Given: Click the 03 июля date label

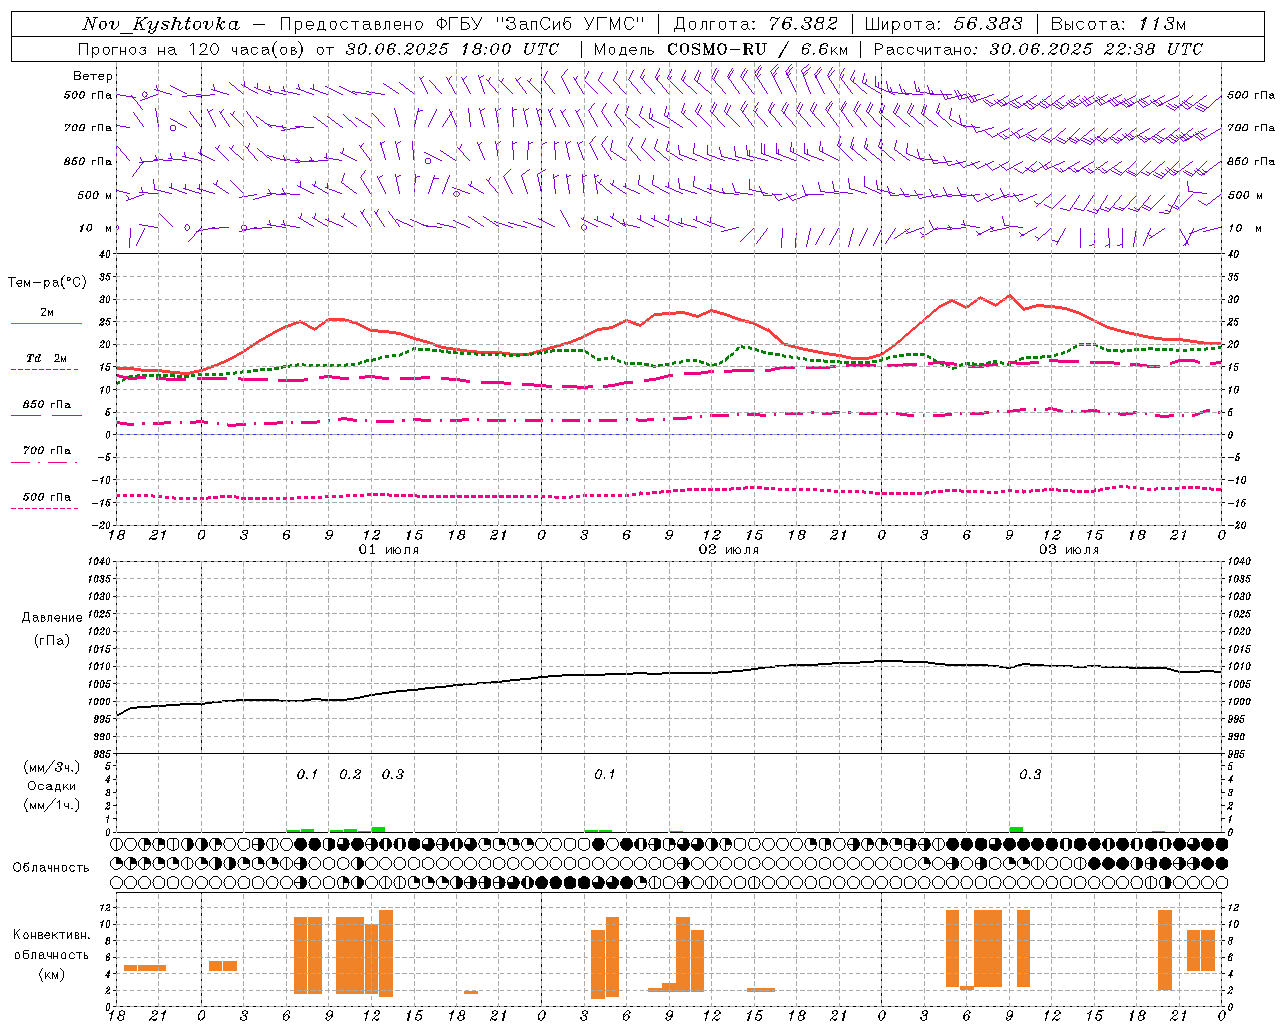Looking at the screenshot, I should click(x=1069, y=550).
